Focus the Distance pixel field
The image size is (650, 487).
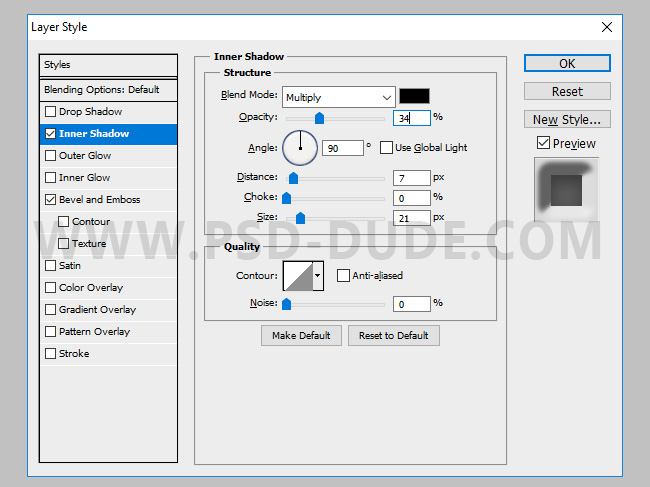[412, 178]
